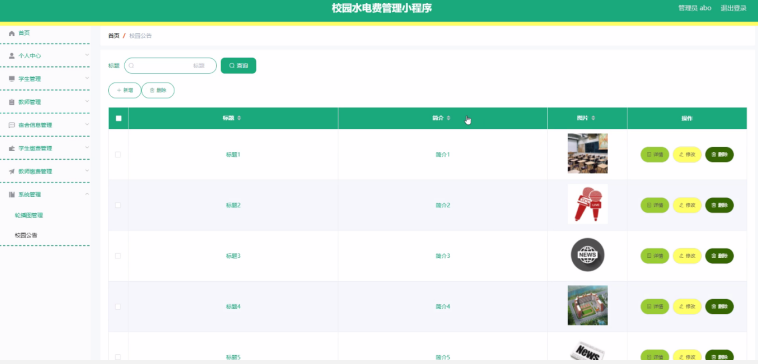
Task: Click the 标题4 cell text
Action: (233, 306)
